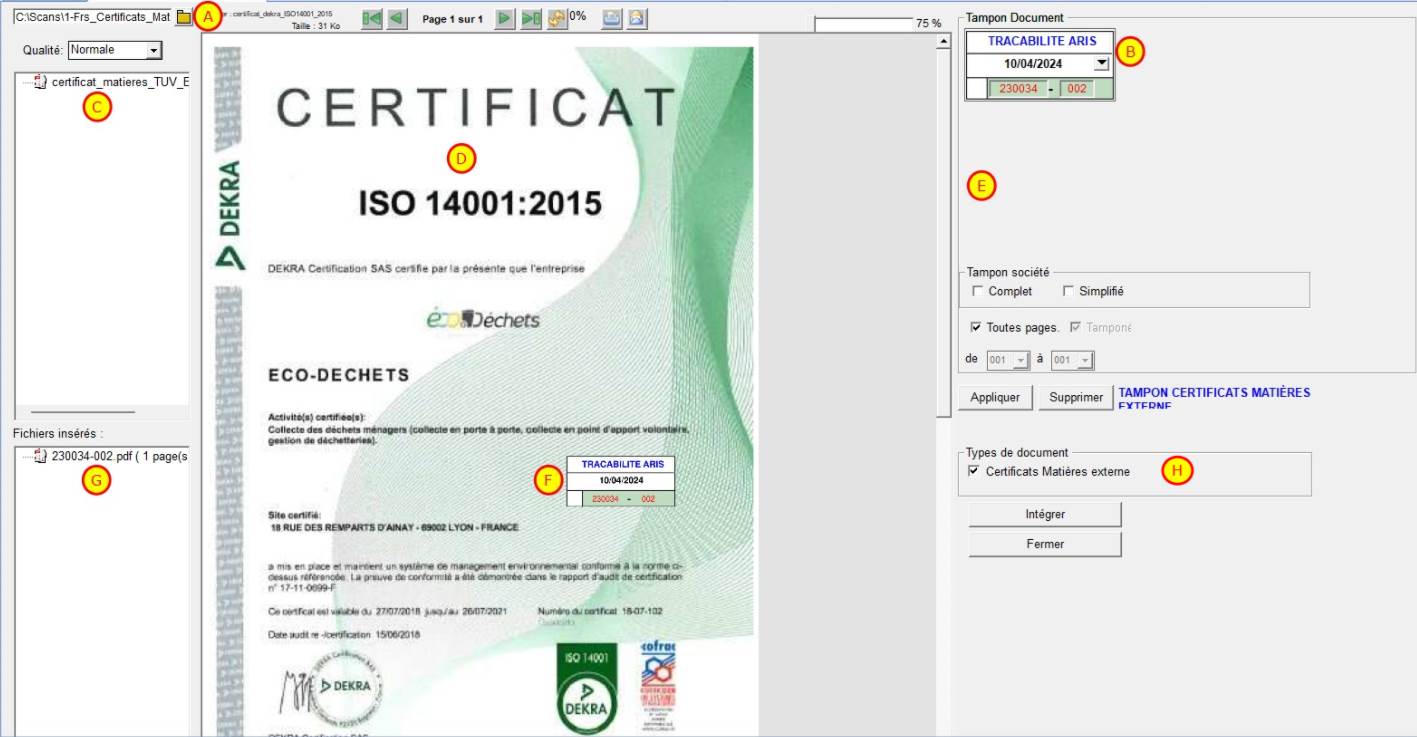1417x737 pixels.
Task: Click the preview scrollbar up arrow
Action: point(942,42)
